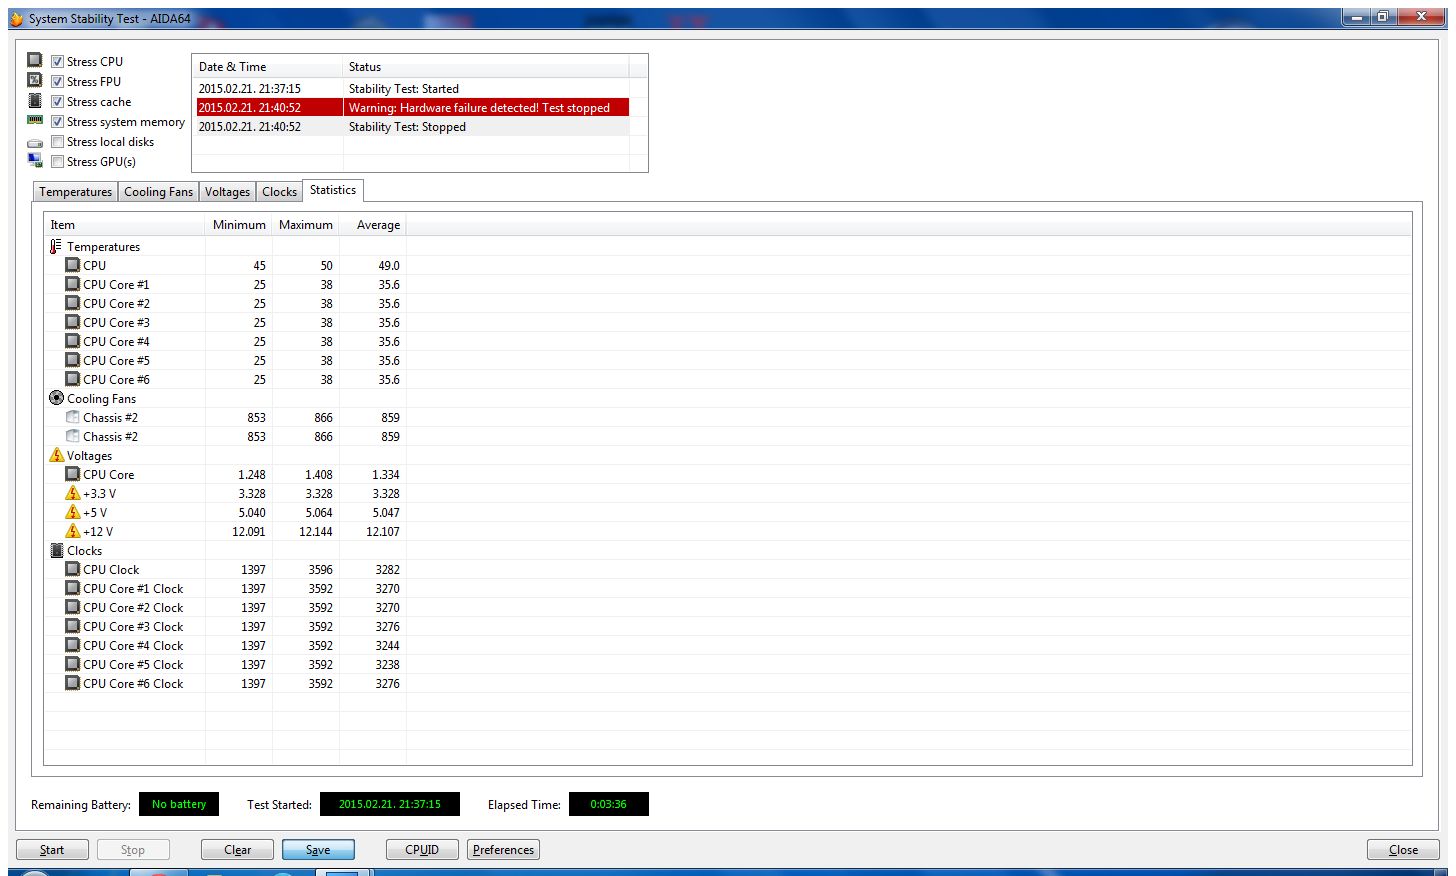Open the Clocks tab
This screenshot has width=1456, height=876.
[279, 192]
